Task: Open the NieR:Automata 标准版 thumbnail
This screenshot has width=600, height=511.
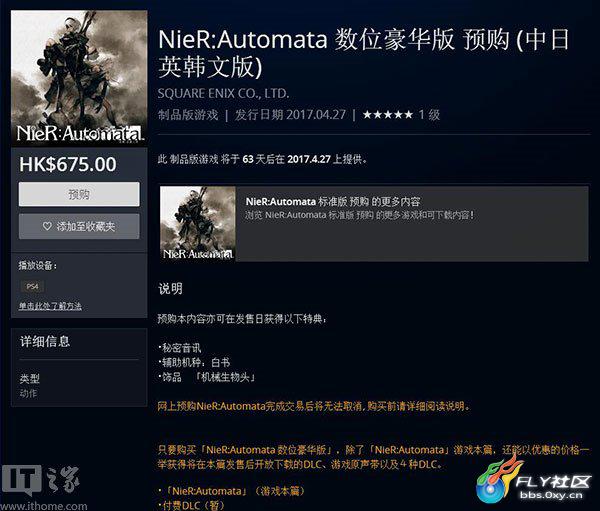Action: [198, 224]
